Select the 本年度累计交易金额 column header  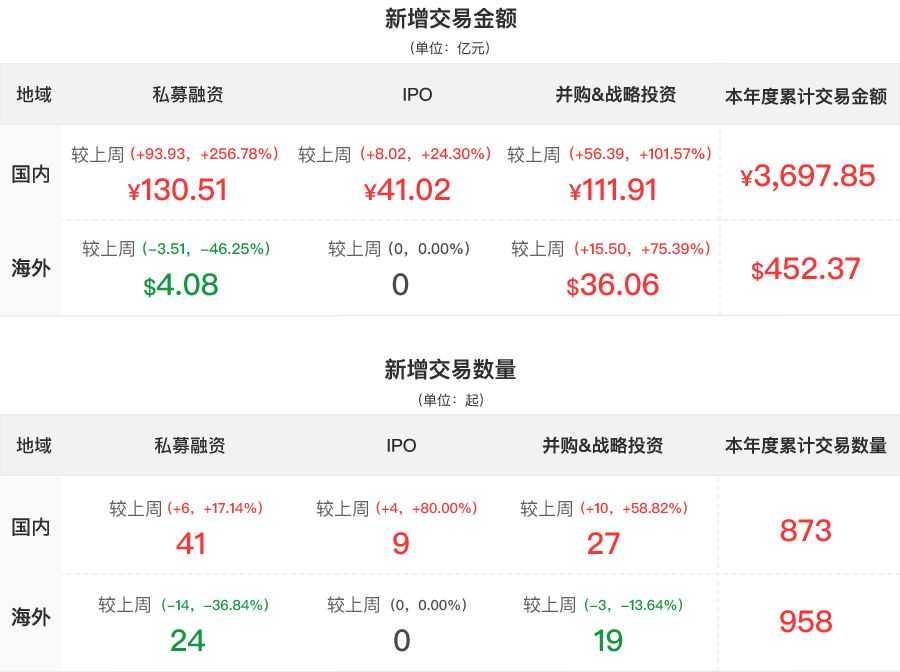pyautogui.click(x=805, y=96)
